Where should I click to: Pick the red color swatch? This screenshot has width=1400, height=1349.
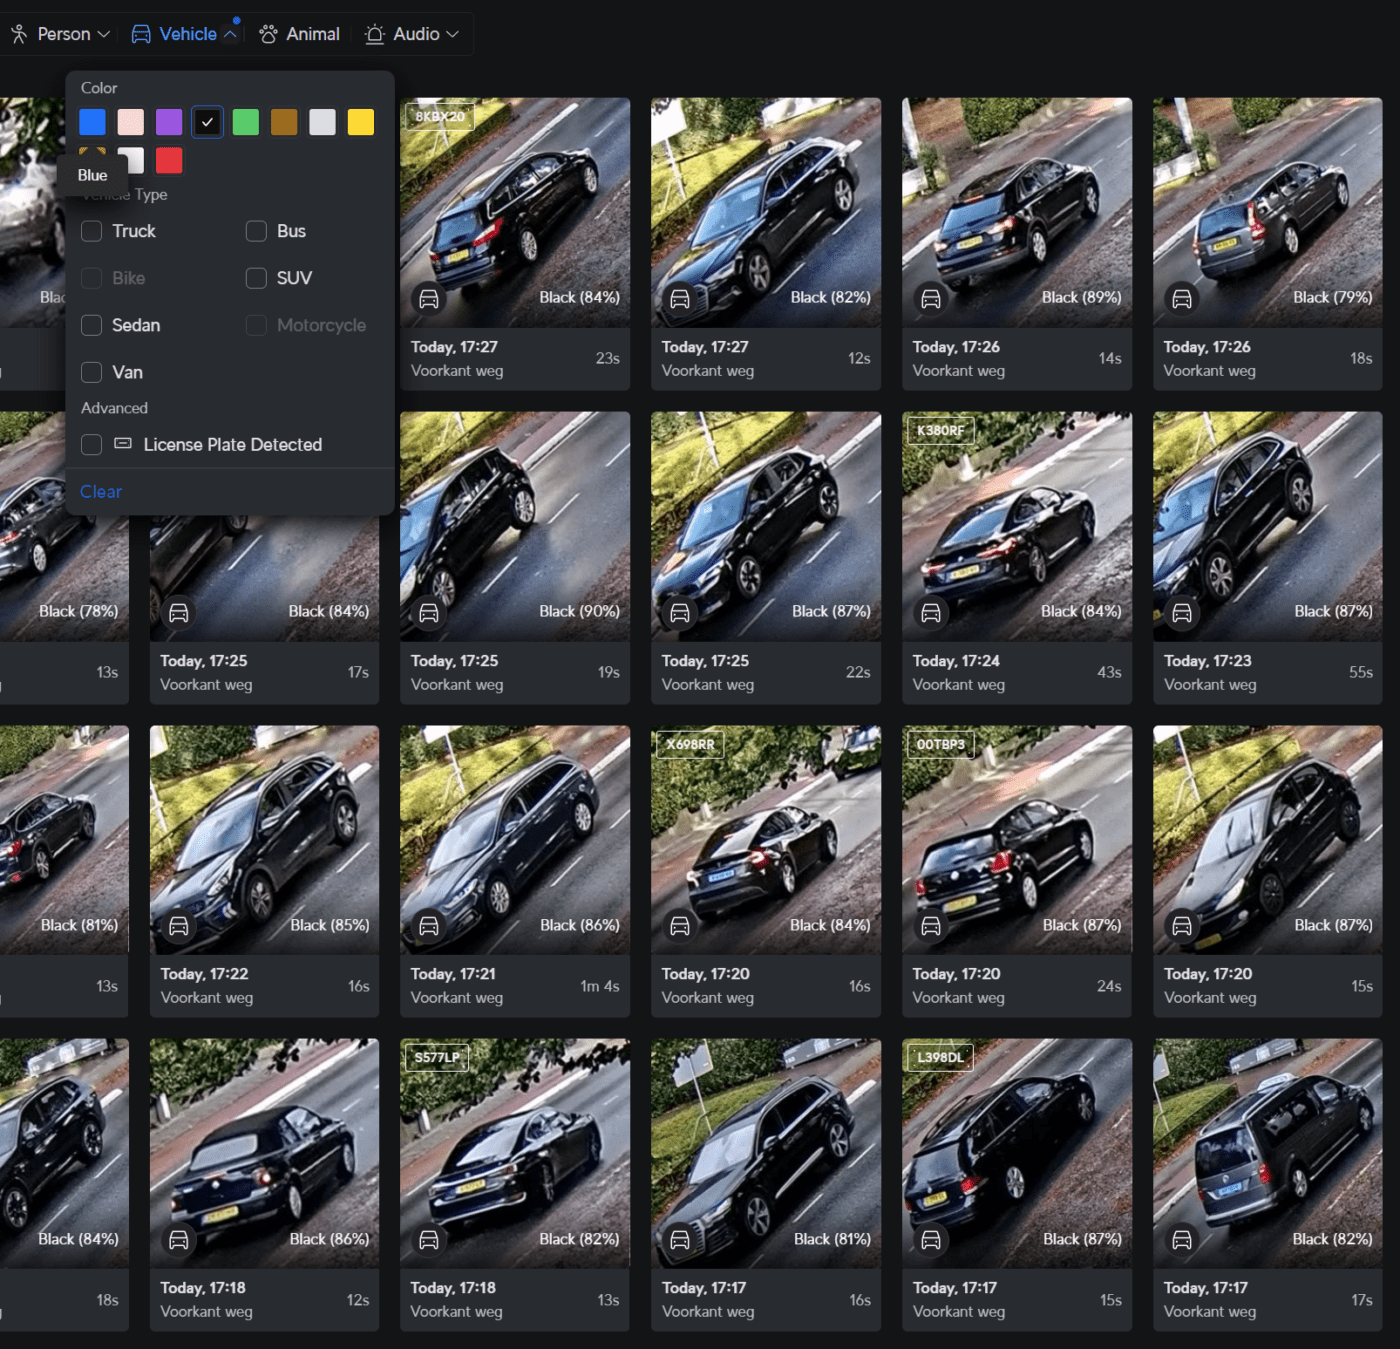169,160
